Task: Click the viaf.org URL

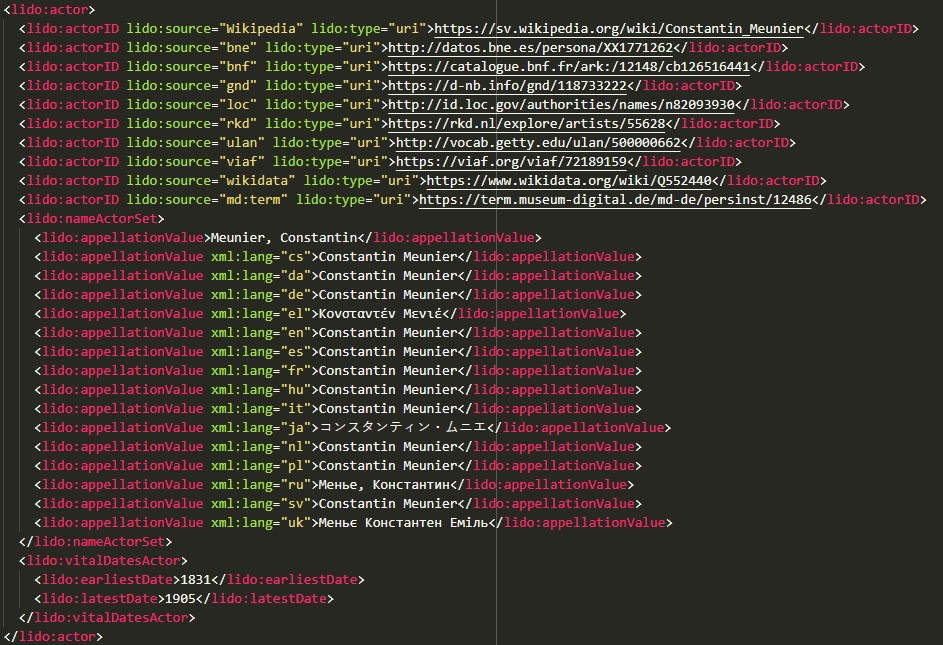Action: (x=511, y=162)
